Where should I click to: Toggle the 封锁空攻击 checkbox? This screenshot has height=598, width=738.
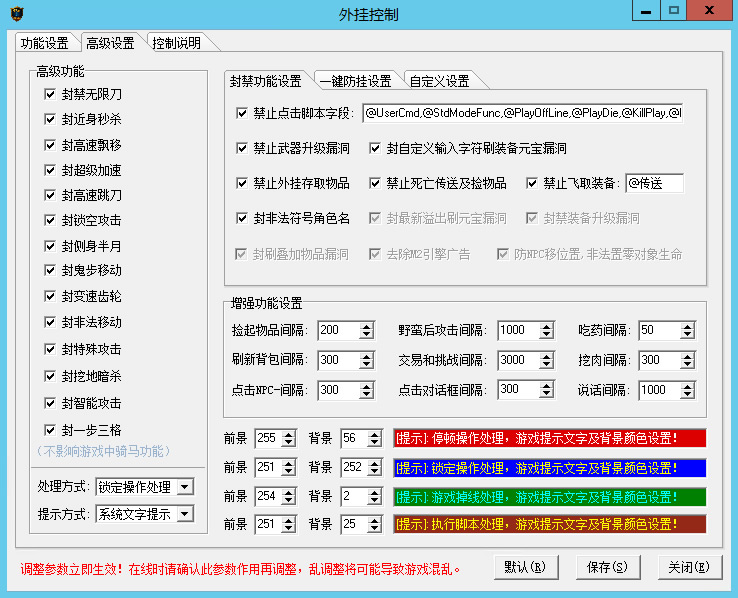(49, 220)
